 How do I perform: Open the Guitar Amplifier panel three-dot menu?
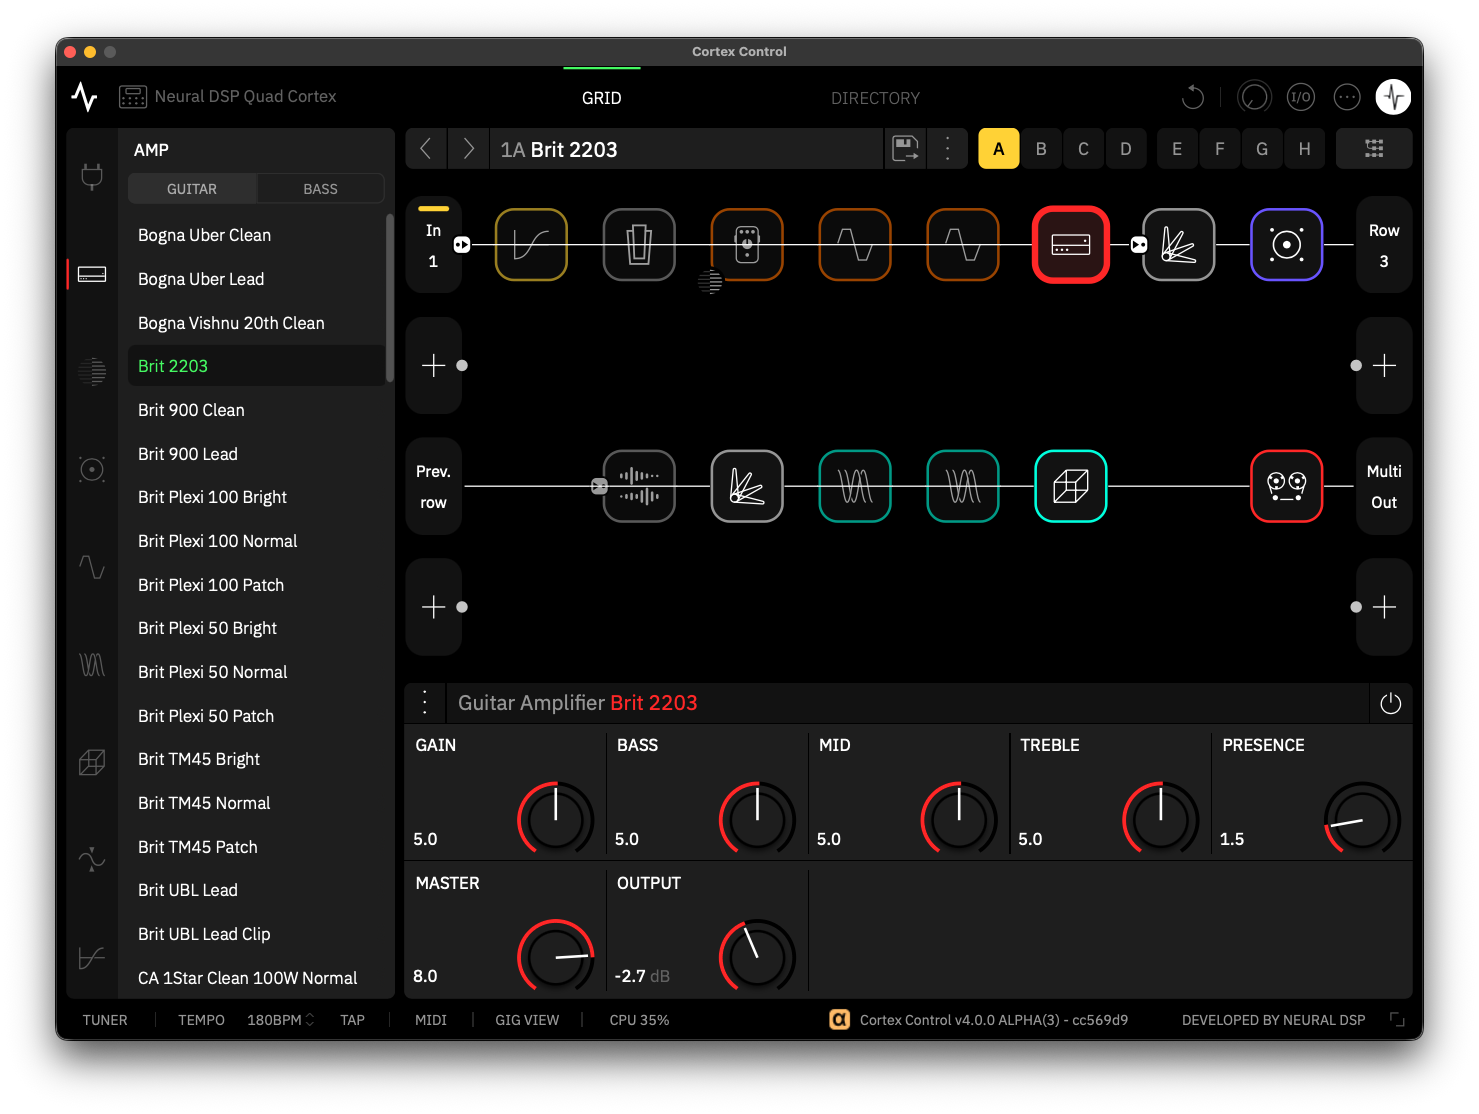click(425, 703)
